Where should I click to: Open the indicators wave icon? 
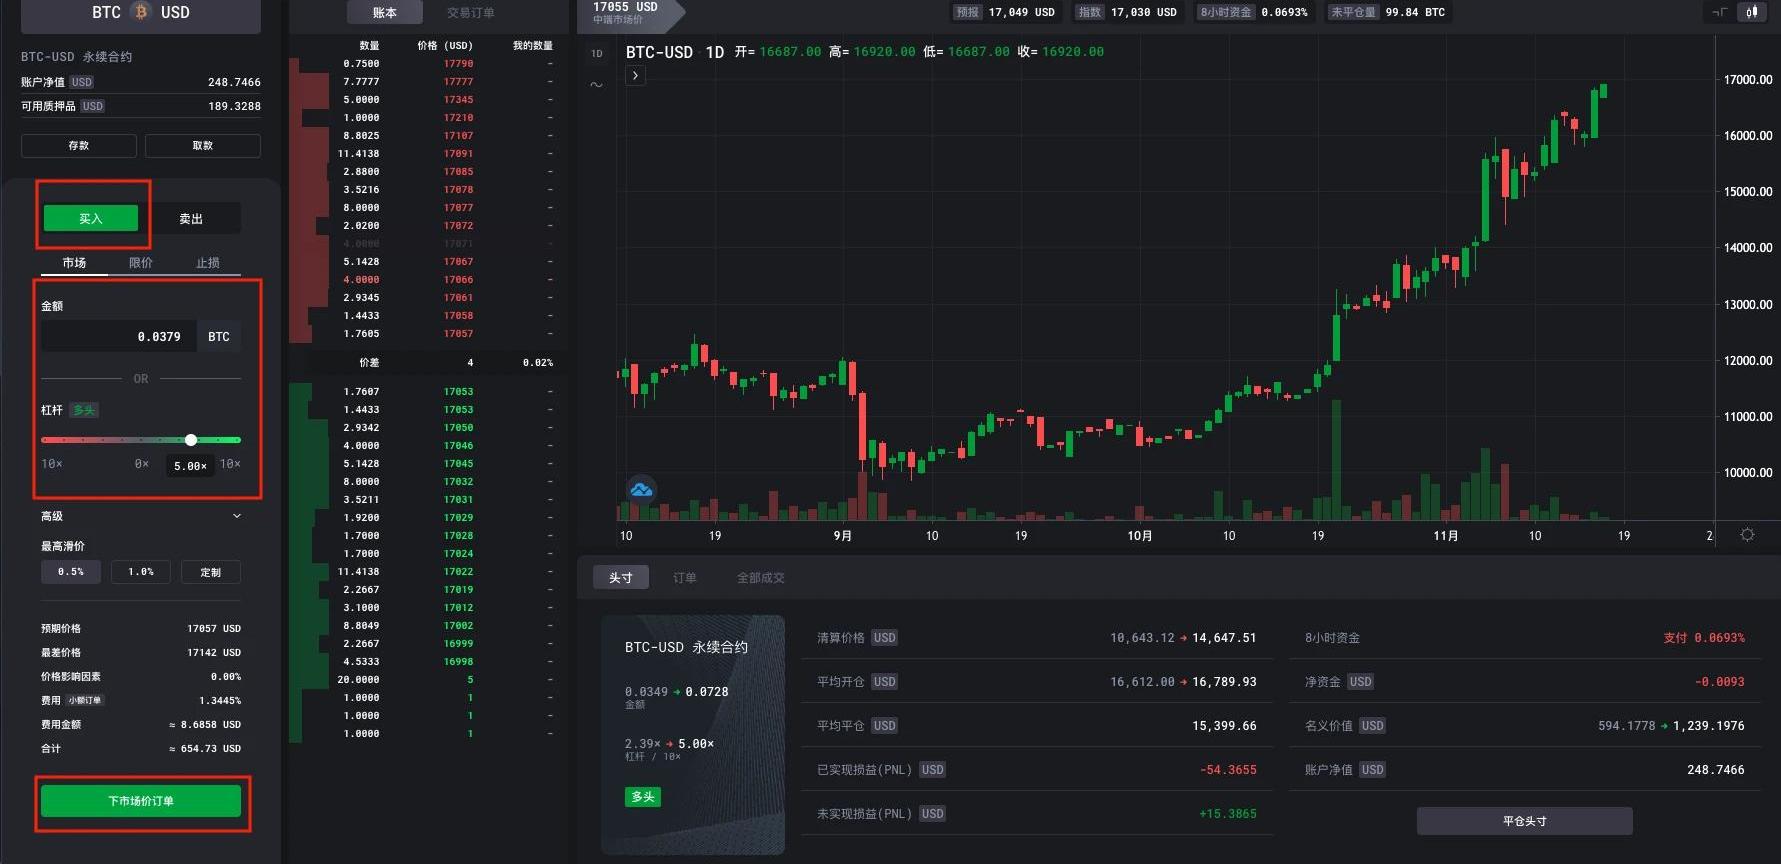tap(597, 85)
